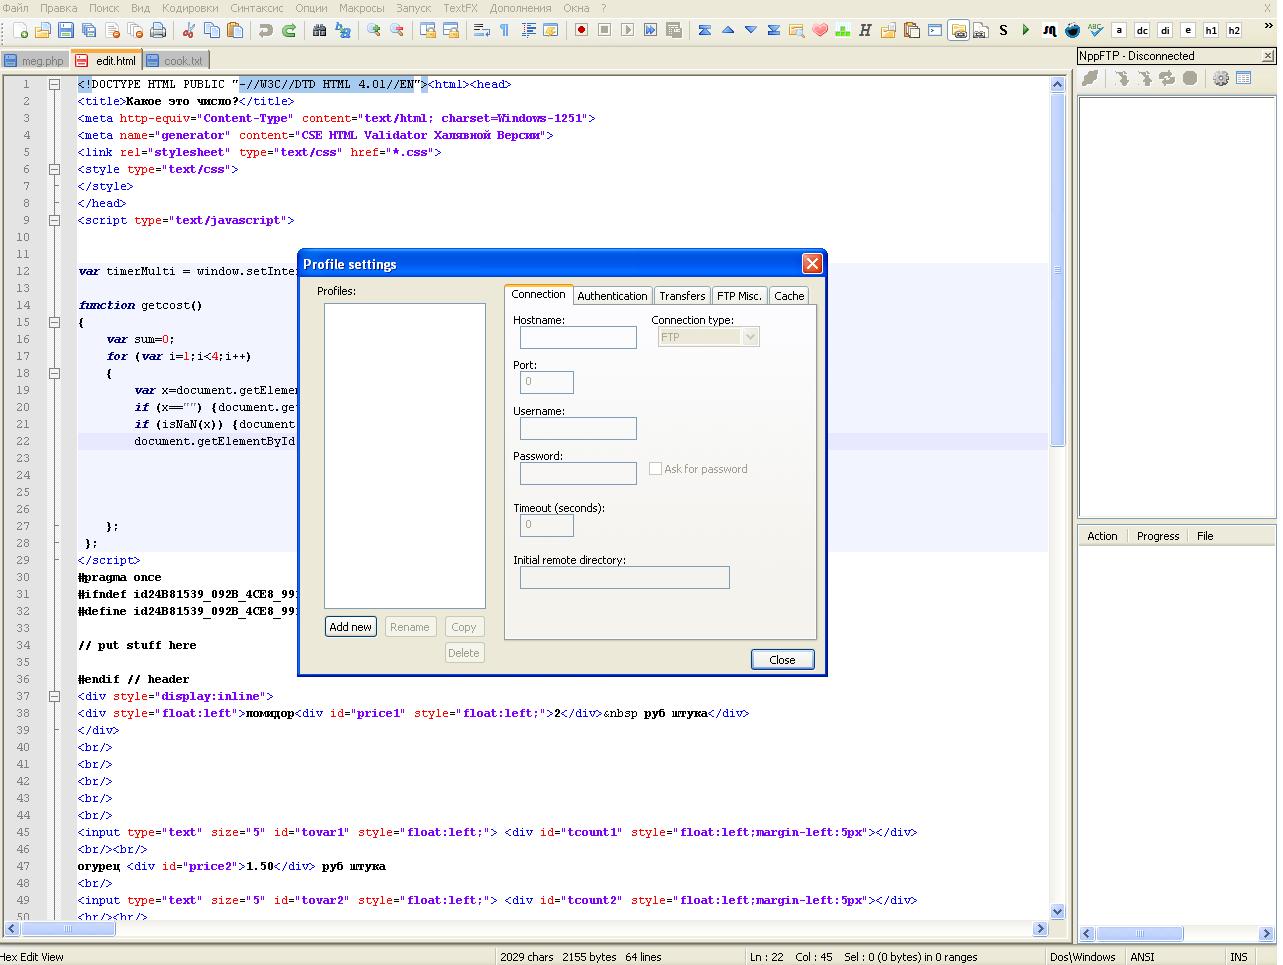Collapse the fold marker at line 37
Image resolution: width=1283 pixels, height=965 pixels.
click(55, 696)
